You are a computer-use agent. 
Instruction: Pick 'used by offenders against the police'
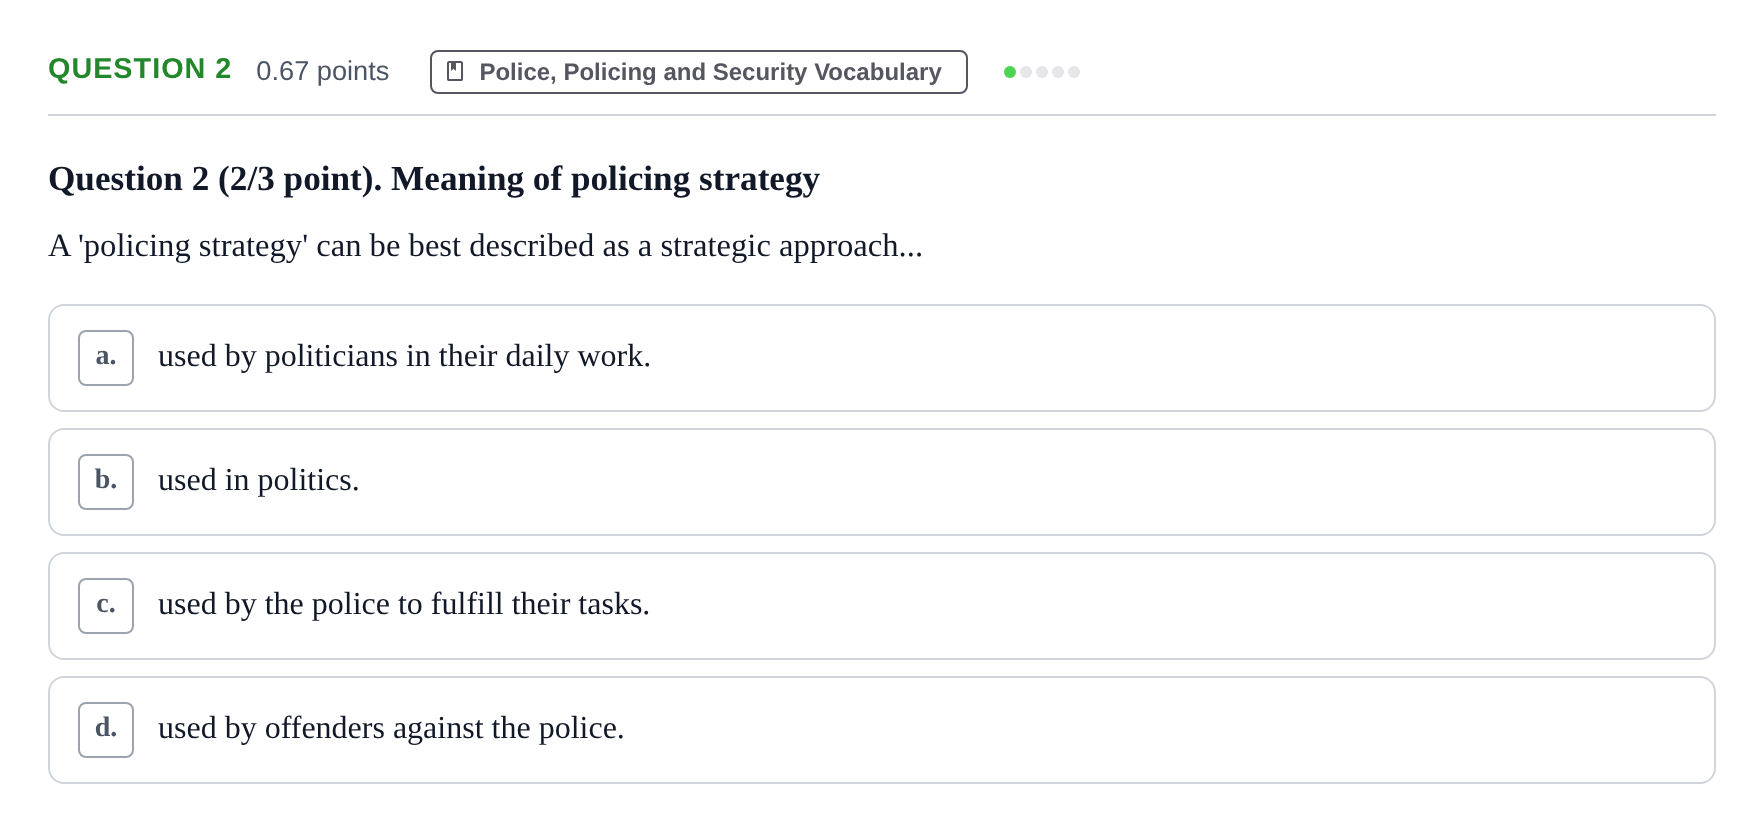[391, 728]
